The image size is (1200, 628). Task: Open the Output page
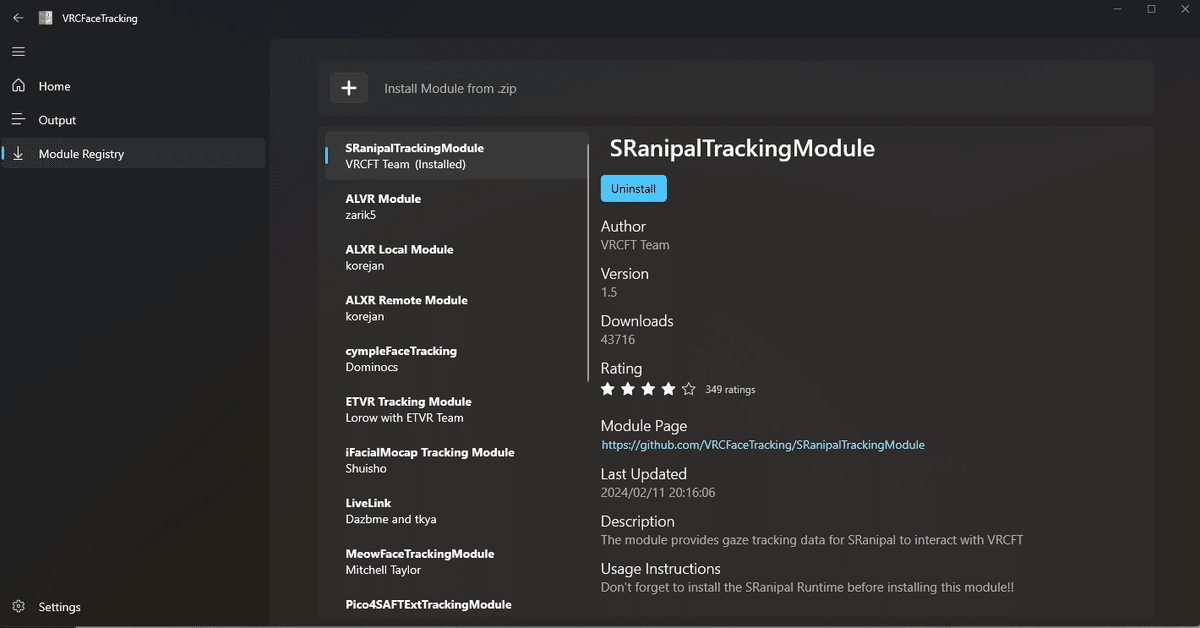57,120
